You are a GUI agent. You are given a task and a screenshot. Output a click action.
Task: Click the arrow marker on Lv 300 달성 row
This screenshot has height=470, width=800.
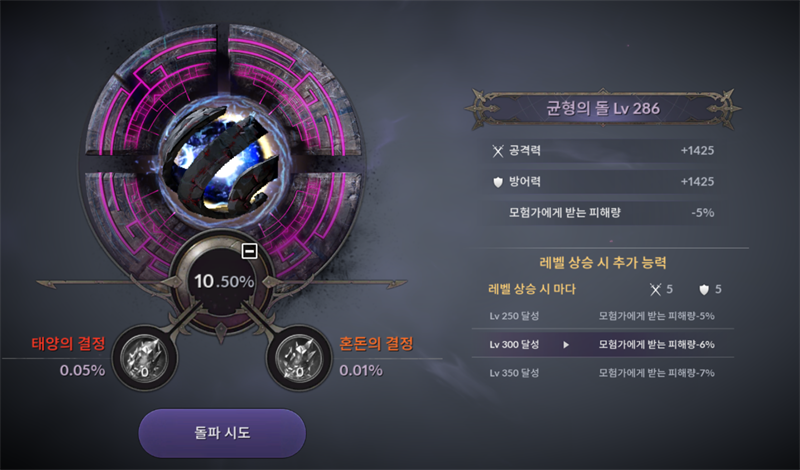coord(566,345)
